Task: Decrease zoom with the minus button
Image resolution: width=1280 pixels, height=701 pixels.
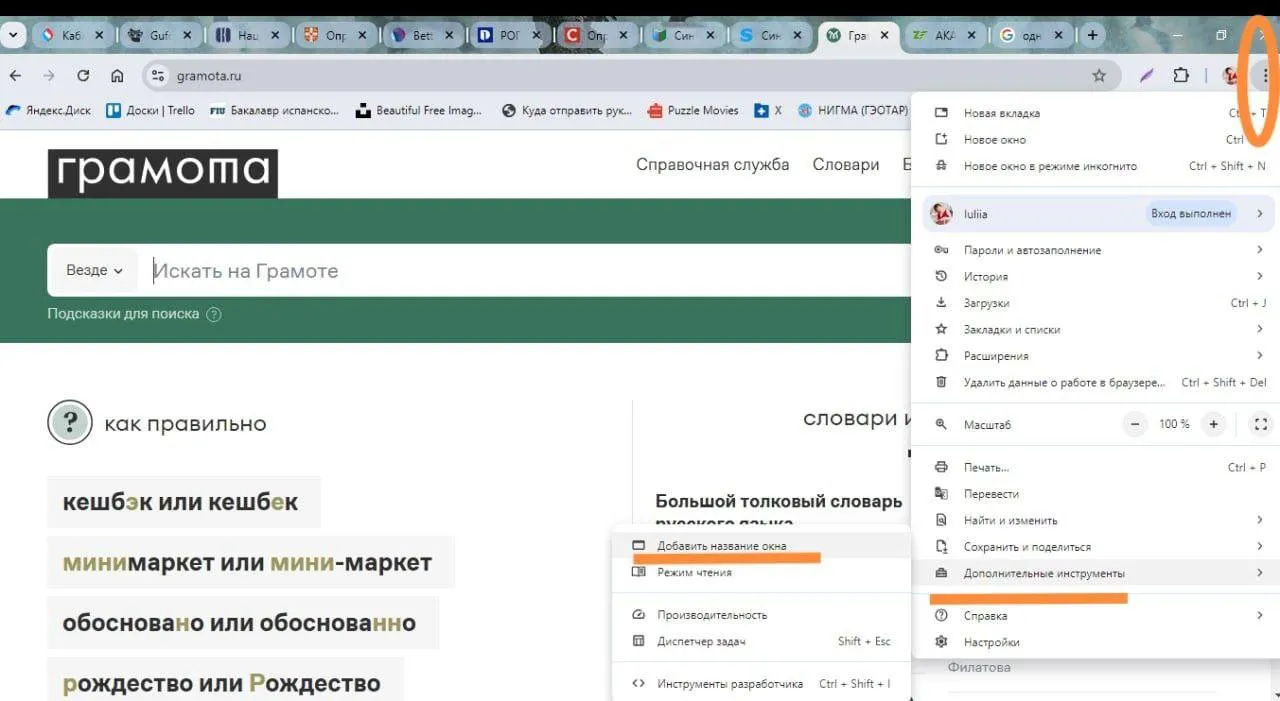Action: 1134,424
